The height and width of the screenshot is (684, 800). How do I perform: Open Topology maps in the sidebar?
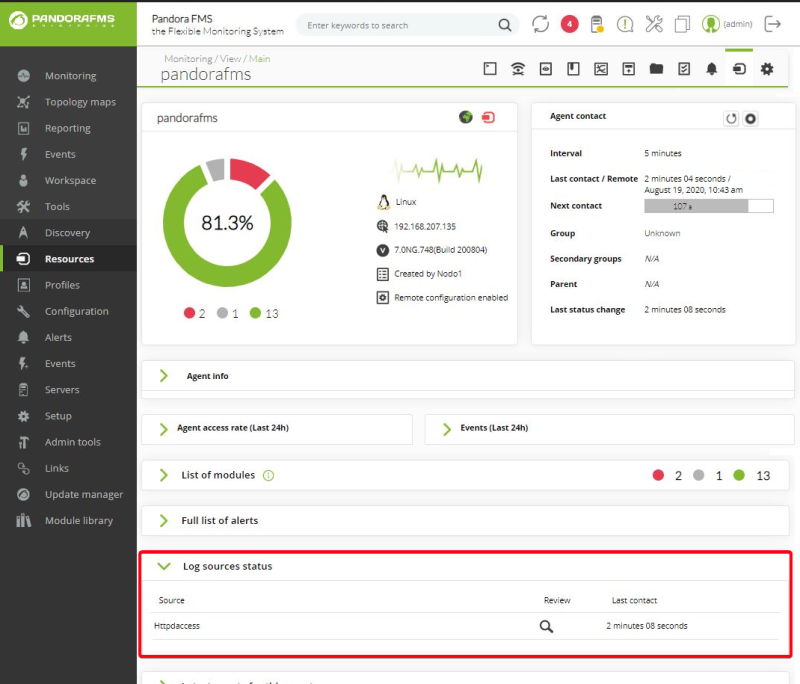point(68,102)
